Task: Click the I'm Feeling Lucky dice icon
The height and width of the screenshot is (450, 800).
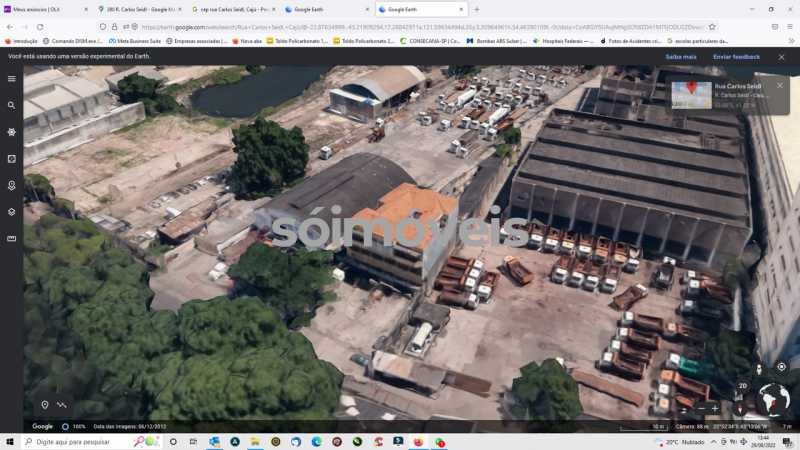Action: pyautogui.click(x=11, y=159)
